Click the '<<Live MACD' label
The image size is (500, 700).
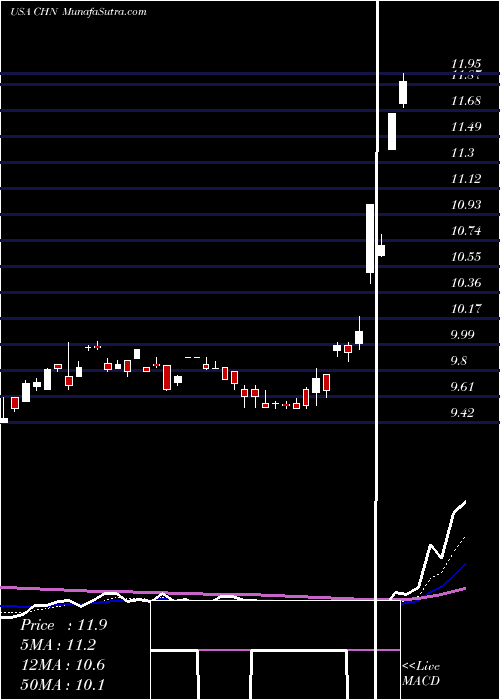point(421,673)
